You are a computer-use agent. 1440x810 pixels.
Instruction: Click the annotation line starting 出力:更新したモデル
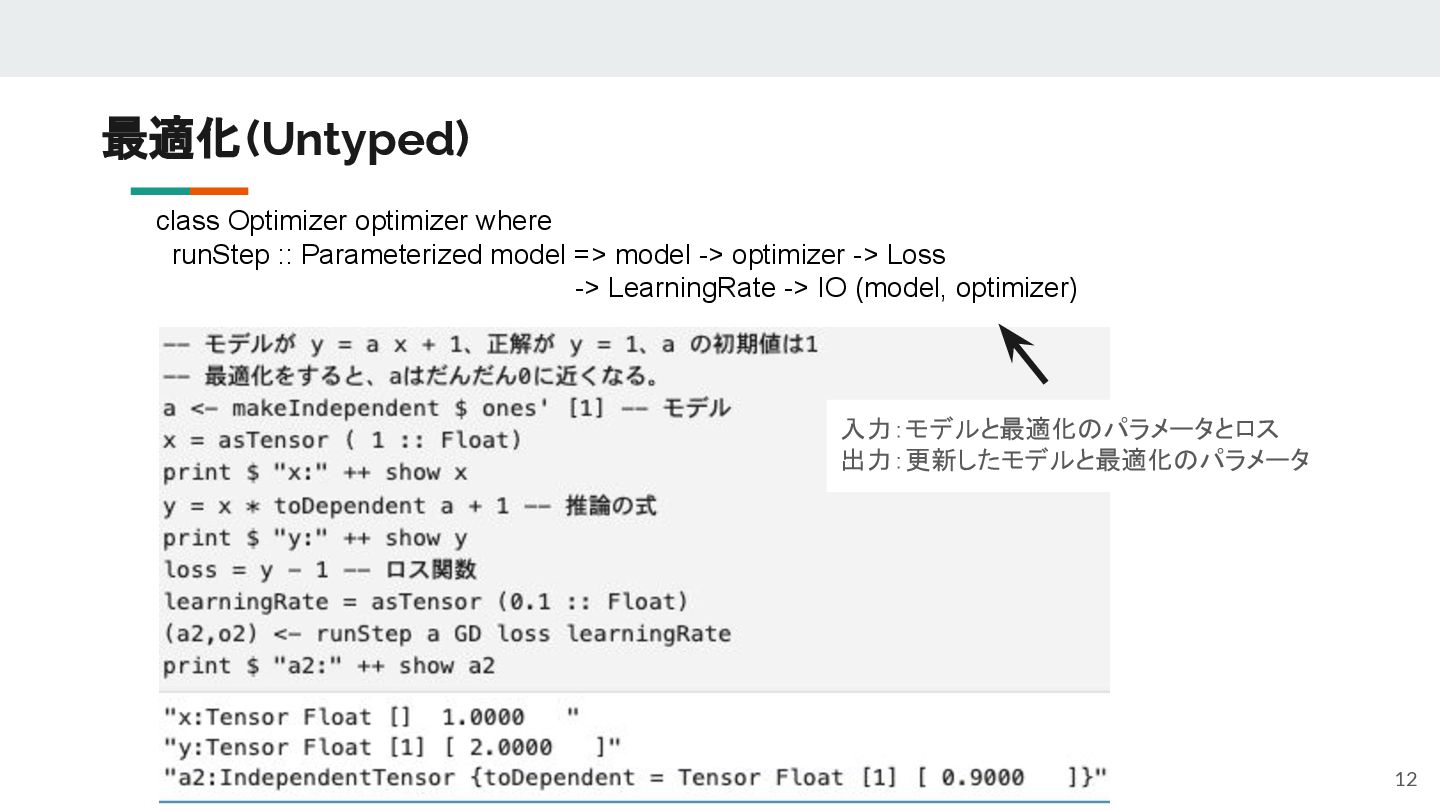tap(1075, 461)
